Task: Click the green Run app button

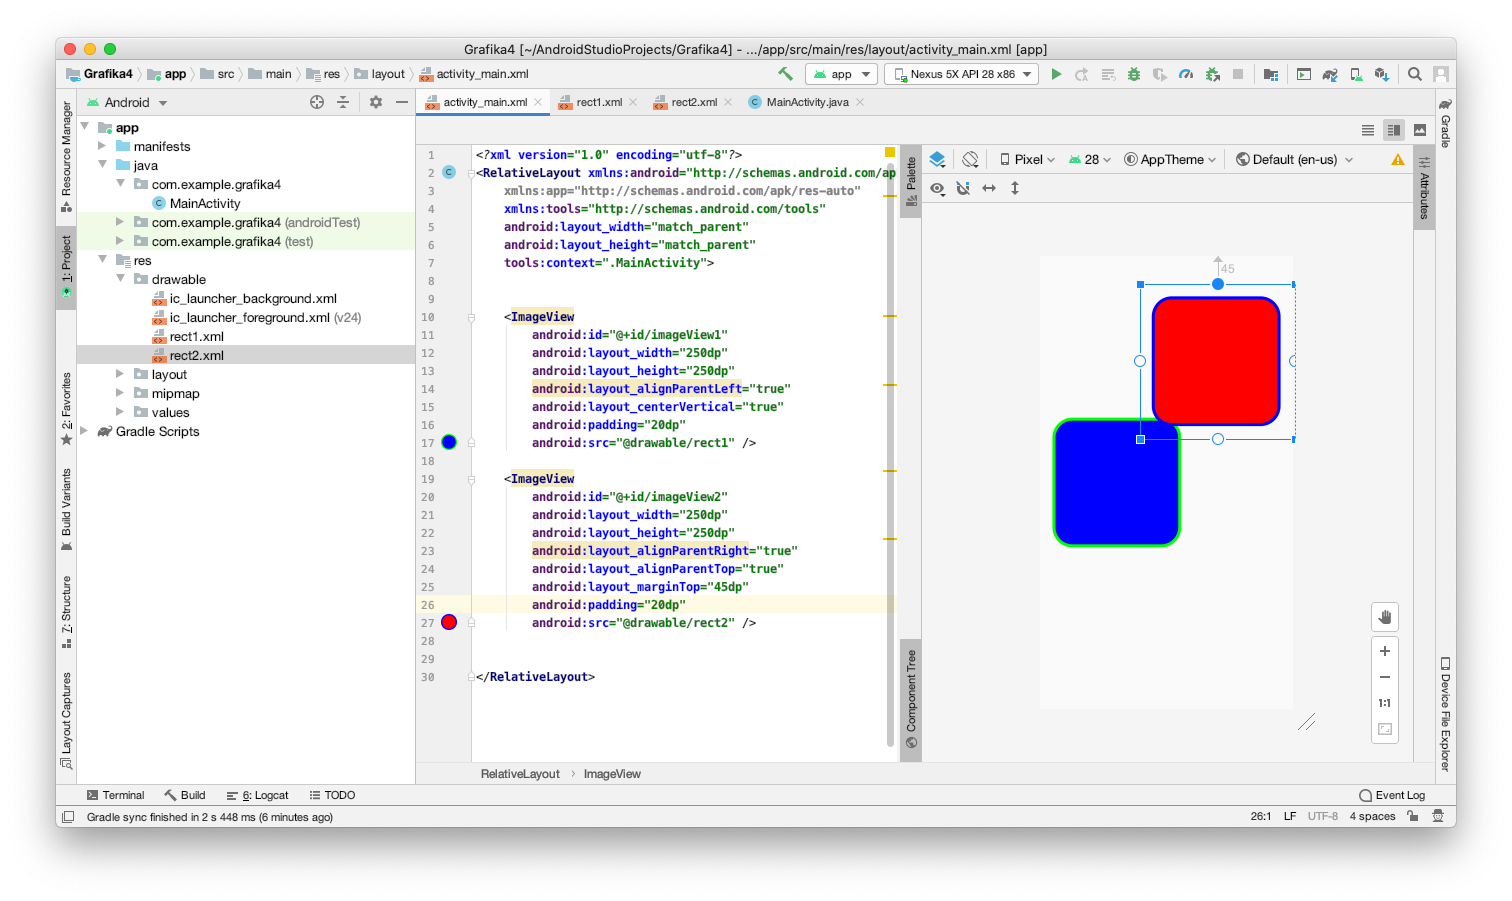Action: (1056, 74)
